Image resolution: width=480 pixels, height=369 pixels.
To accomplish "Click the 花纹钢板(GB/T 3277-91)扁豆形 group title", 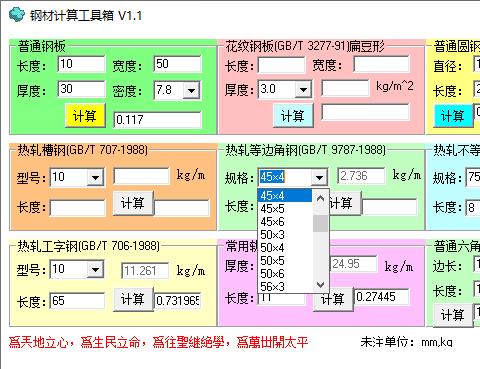I will (x=305, y=46).
